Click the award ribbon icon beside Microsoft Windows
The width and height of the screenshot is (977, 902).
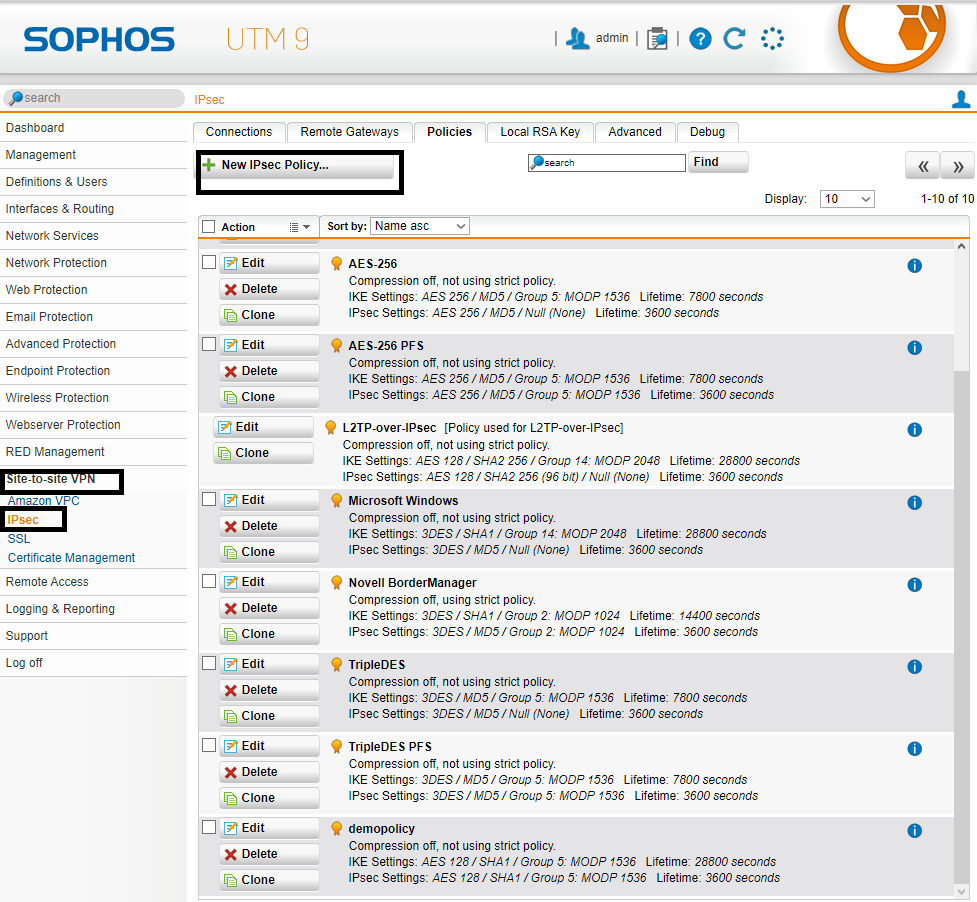(336, 501)
